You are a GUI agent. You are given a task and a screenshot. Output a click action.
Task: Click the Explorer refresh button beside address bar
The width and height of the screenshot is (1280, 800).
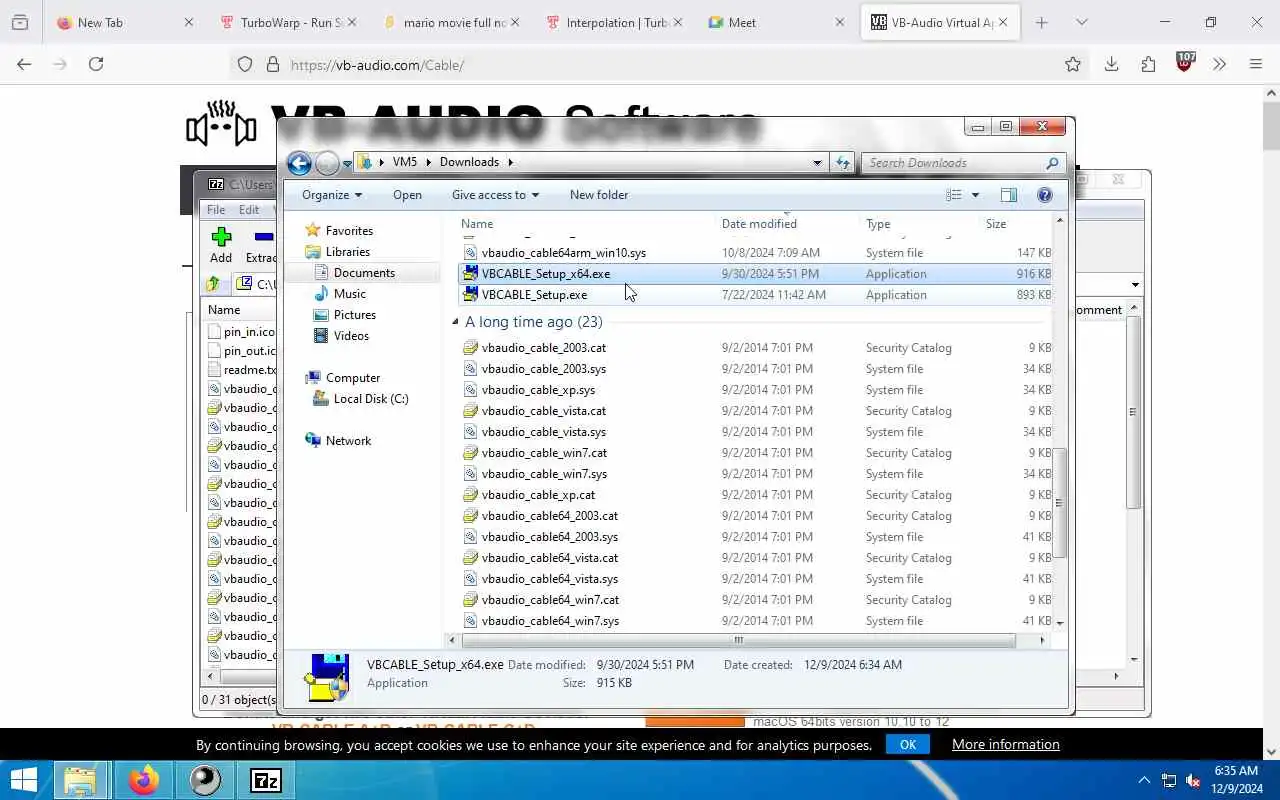pos(843,162)
